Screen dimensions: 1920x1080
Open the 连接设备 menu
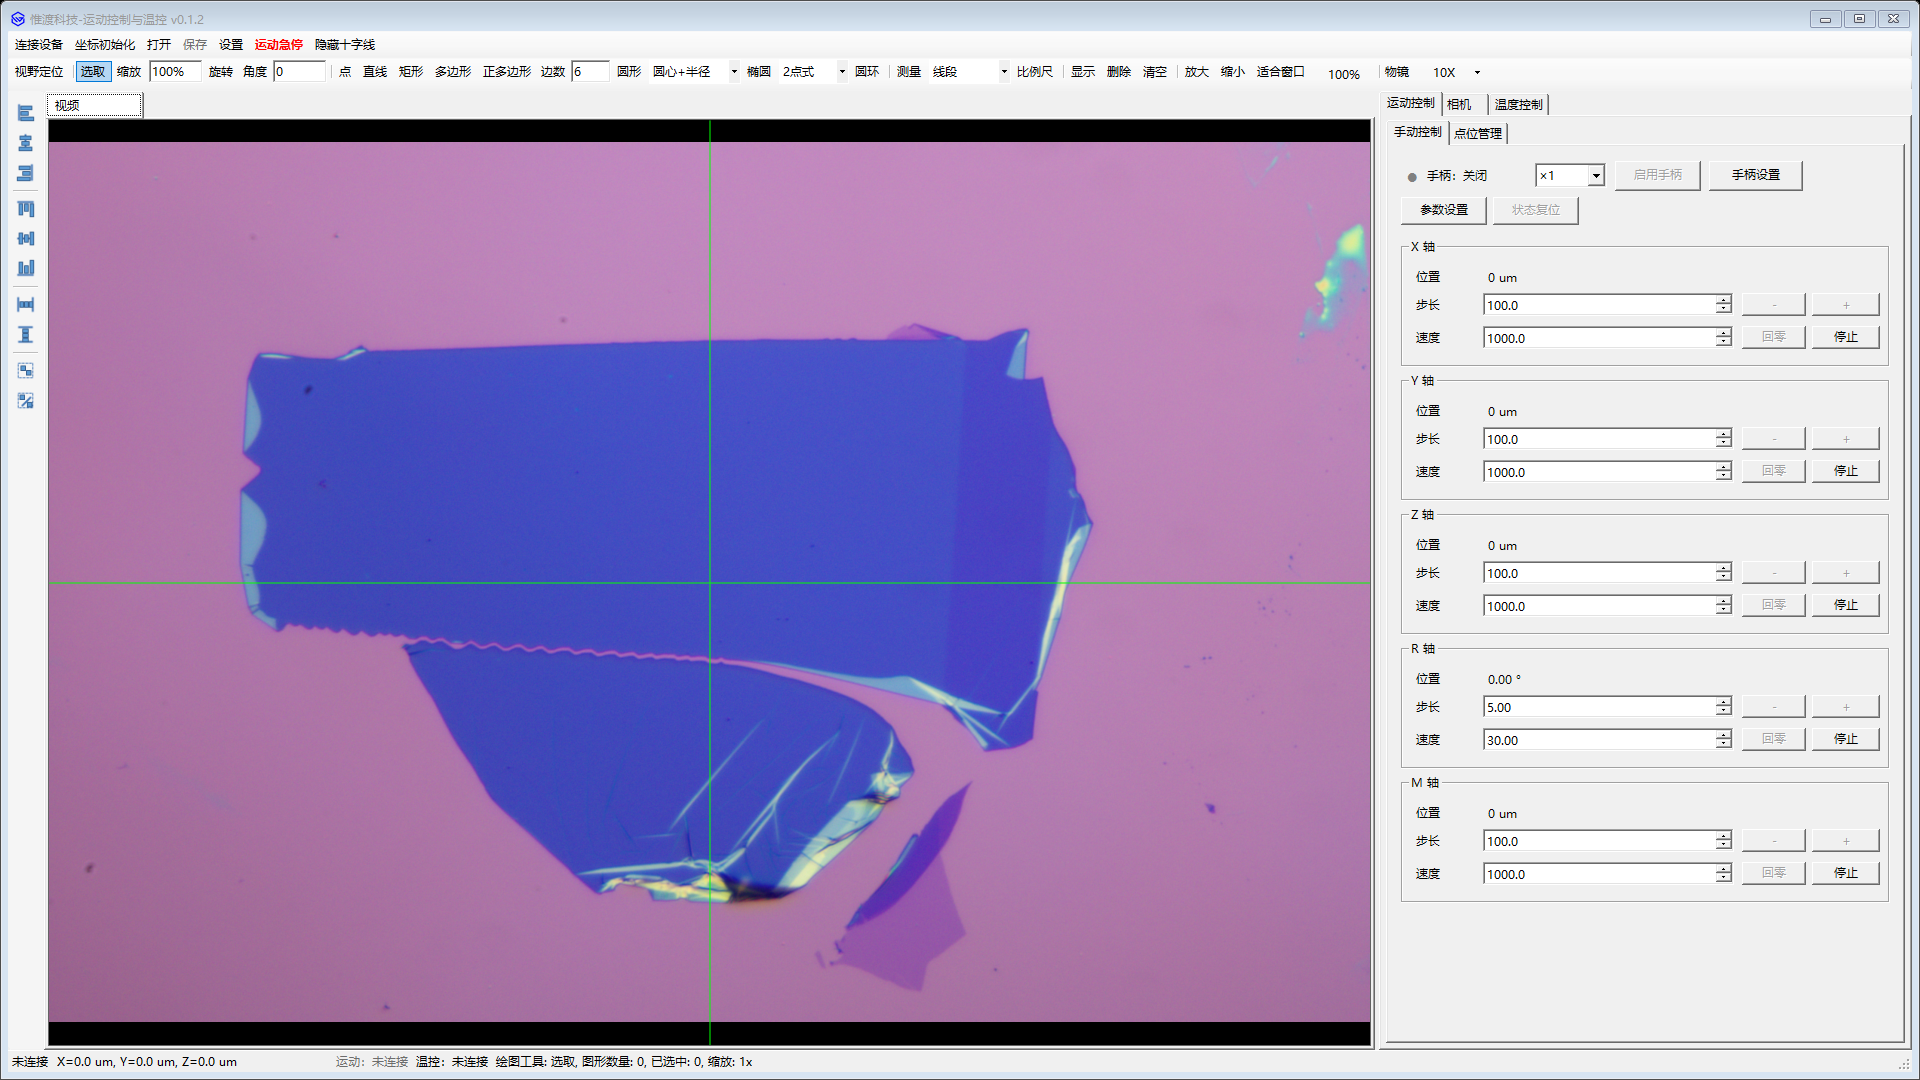click(x=38, y=45)
